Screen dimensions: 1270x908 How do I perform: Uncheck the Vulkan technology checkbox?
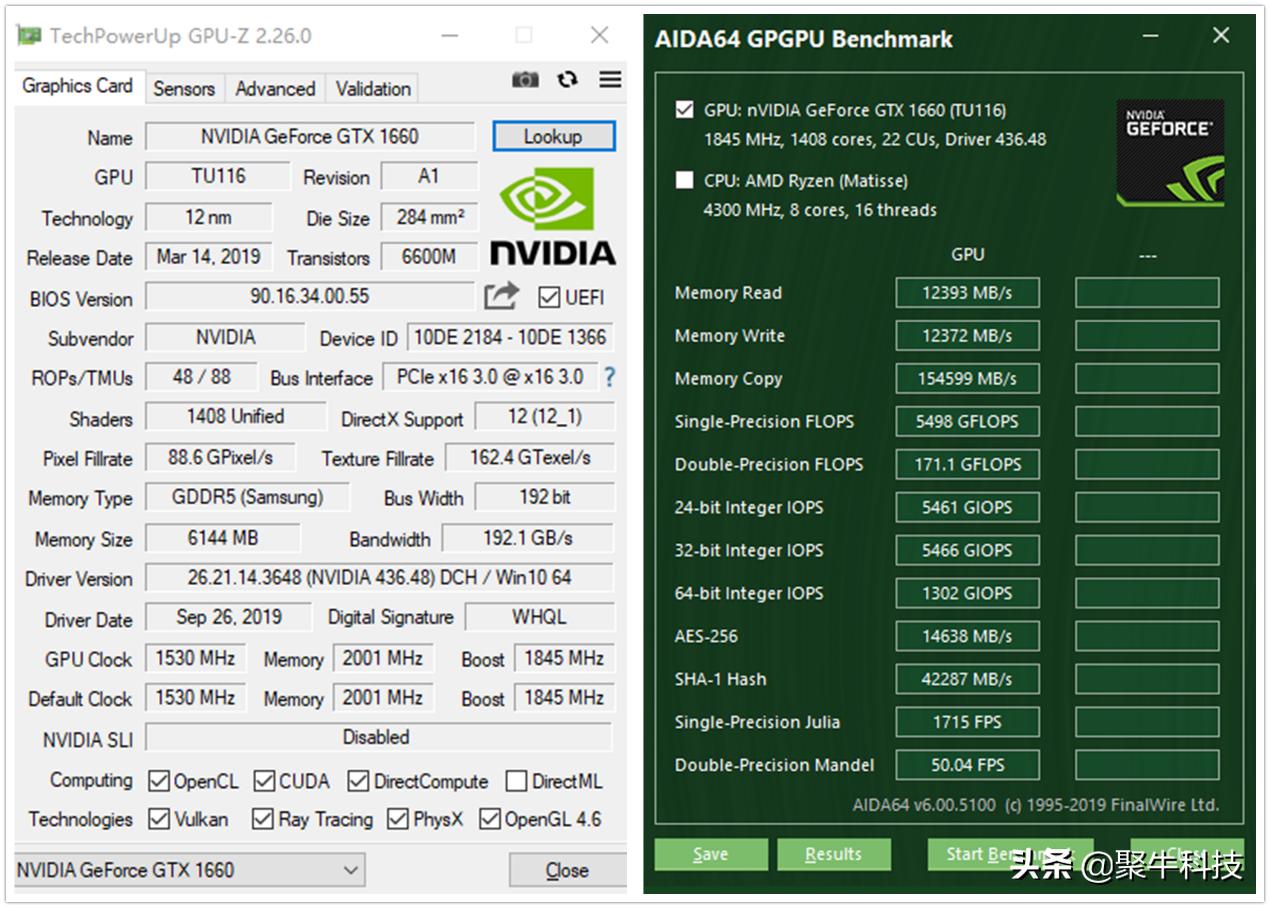(158, 820)
